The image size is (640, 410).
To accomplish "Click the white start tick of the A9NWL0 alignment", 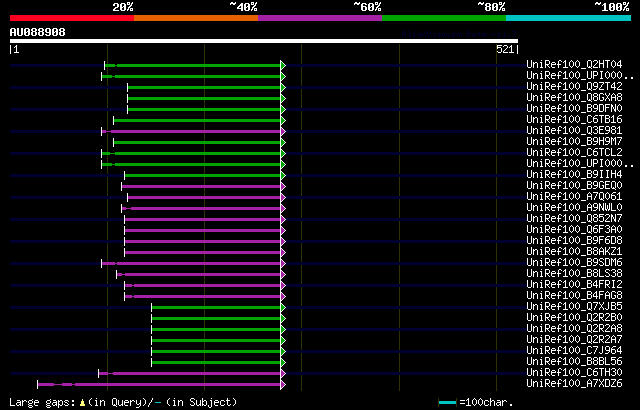I will point(122,208).
